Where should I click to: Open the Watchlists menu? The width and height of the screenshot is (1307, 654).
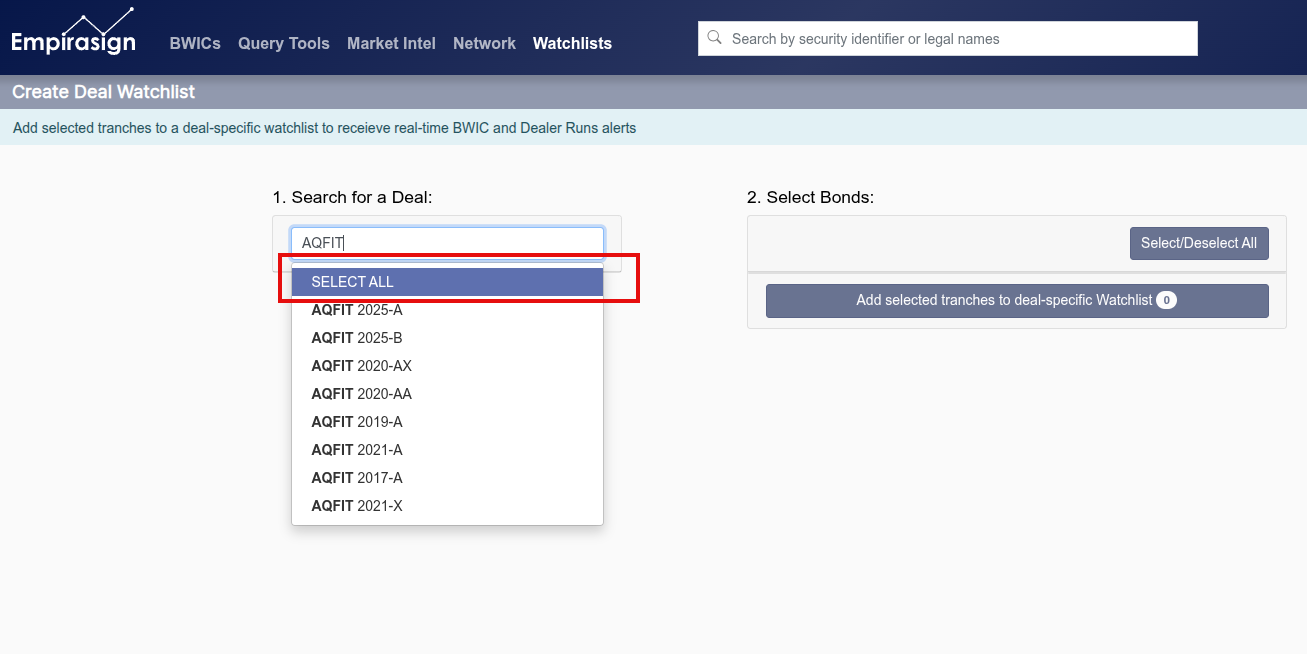point(572,43)
